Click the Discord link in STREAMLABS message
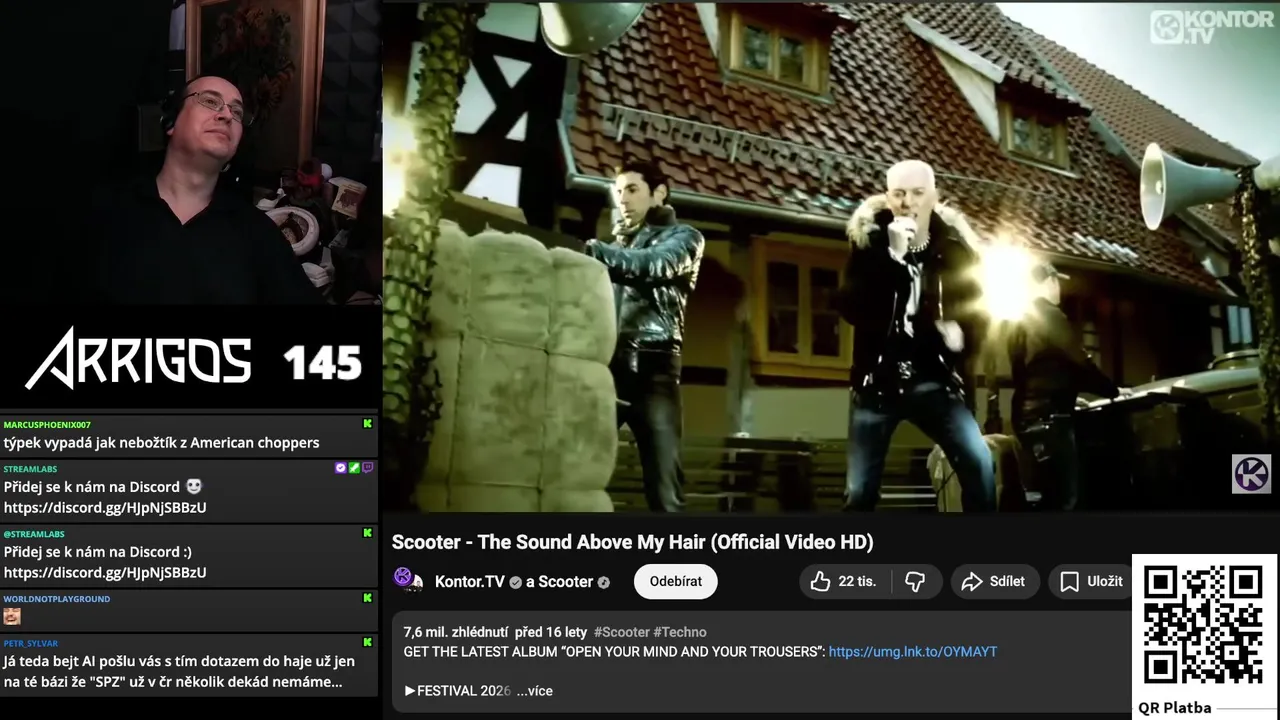This screenshot has height=720, width=1280. [x=105, y=508]
